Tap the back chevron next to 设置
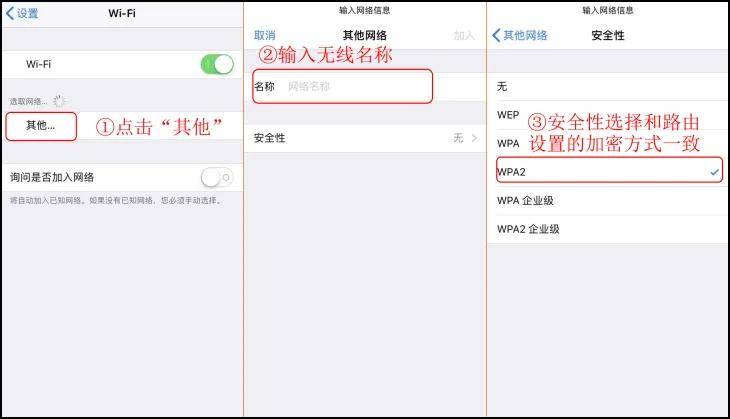730x419 pixels. pyautogui.click(x=9, y=13)
